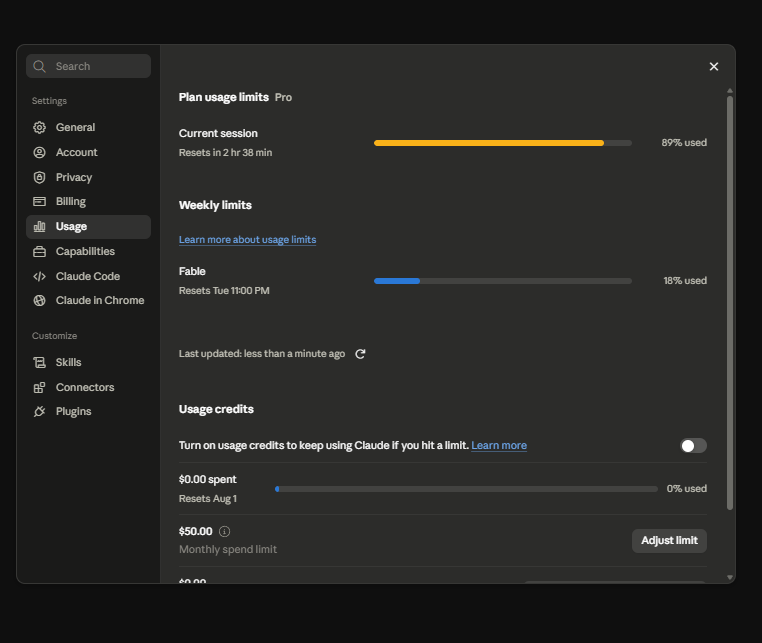Click the 'Plan usage limits' heading
762x643 pixels.
tap(224, 97)
